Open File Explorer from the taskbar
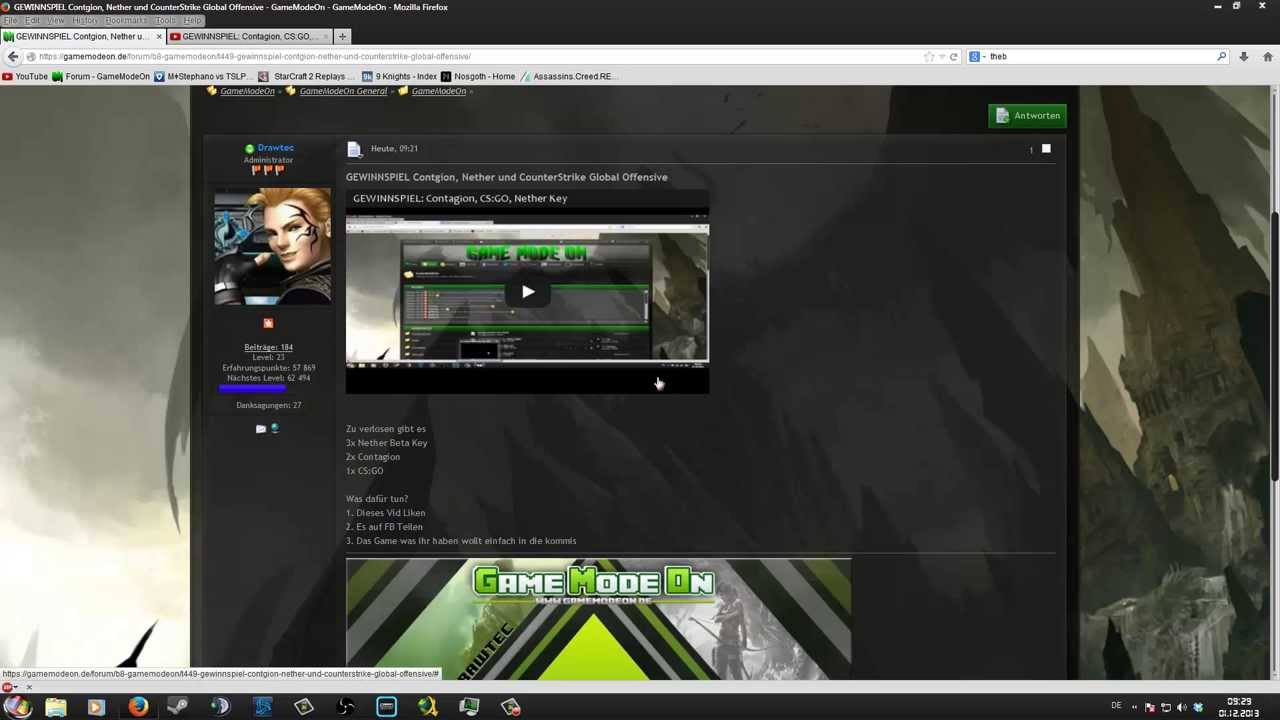Screen dimensions: 1280x720 [55, 707]
